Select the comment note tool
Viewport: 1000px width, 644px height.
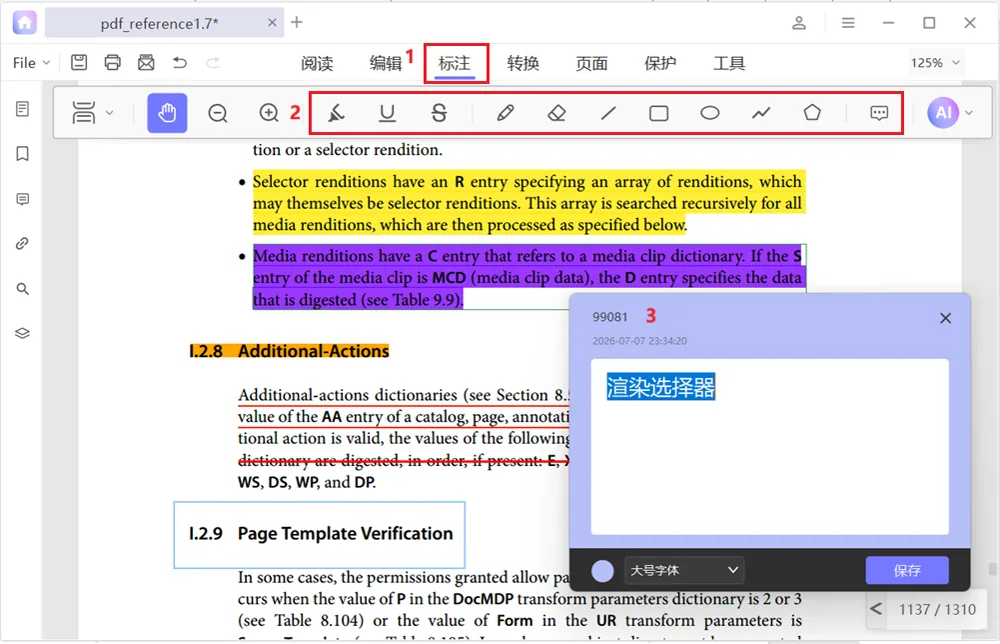click(x=879, y=113)
